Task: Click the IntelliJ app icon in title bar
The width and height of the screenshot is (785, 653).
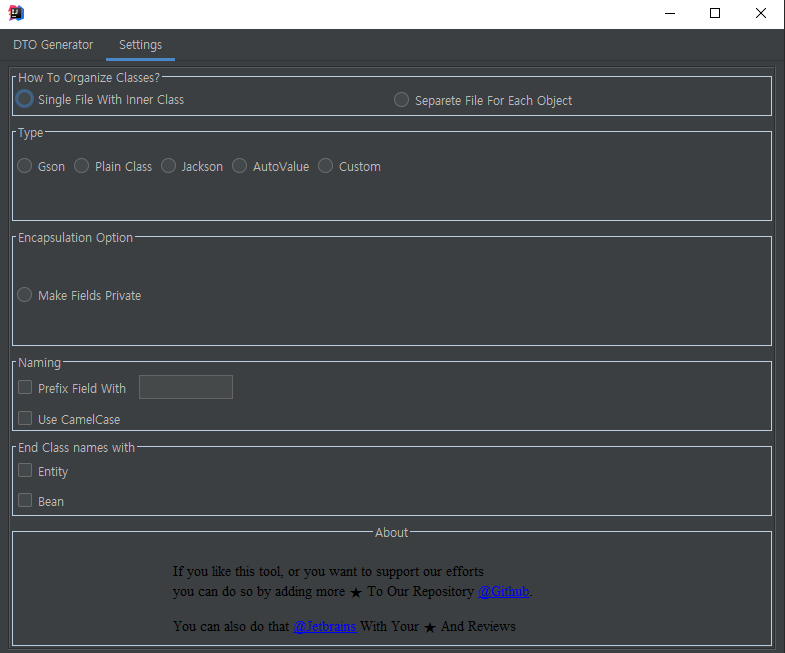Action: pyautogui.click(x=16, y=13)
